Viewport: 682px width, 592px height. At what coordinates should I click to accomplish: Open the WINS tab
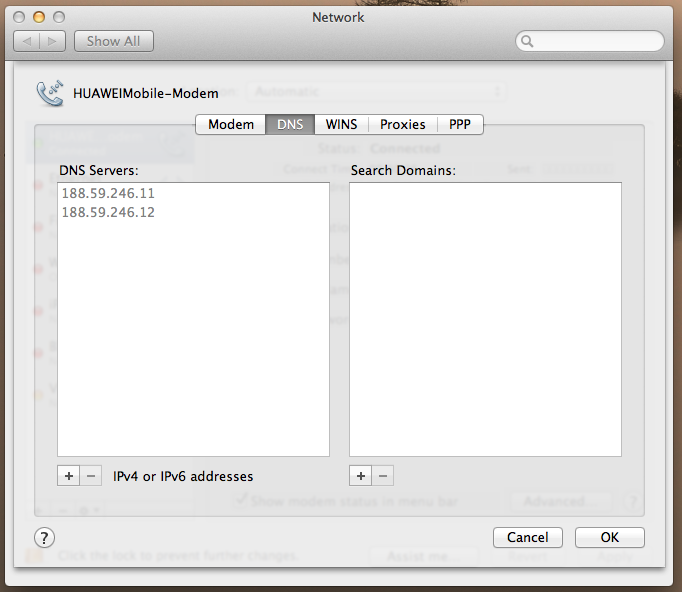341,124
